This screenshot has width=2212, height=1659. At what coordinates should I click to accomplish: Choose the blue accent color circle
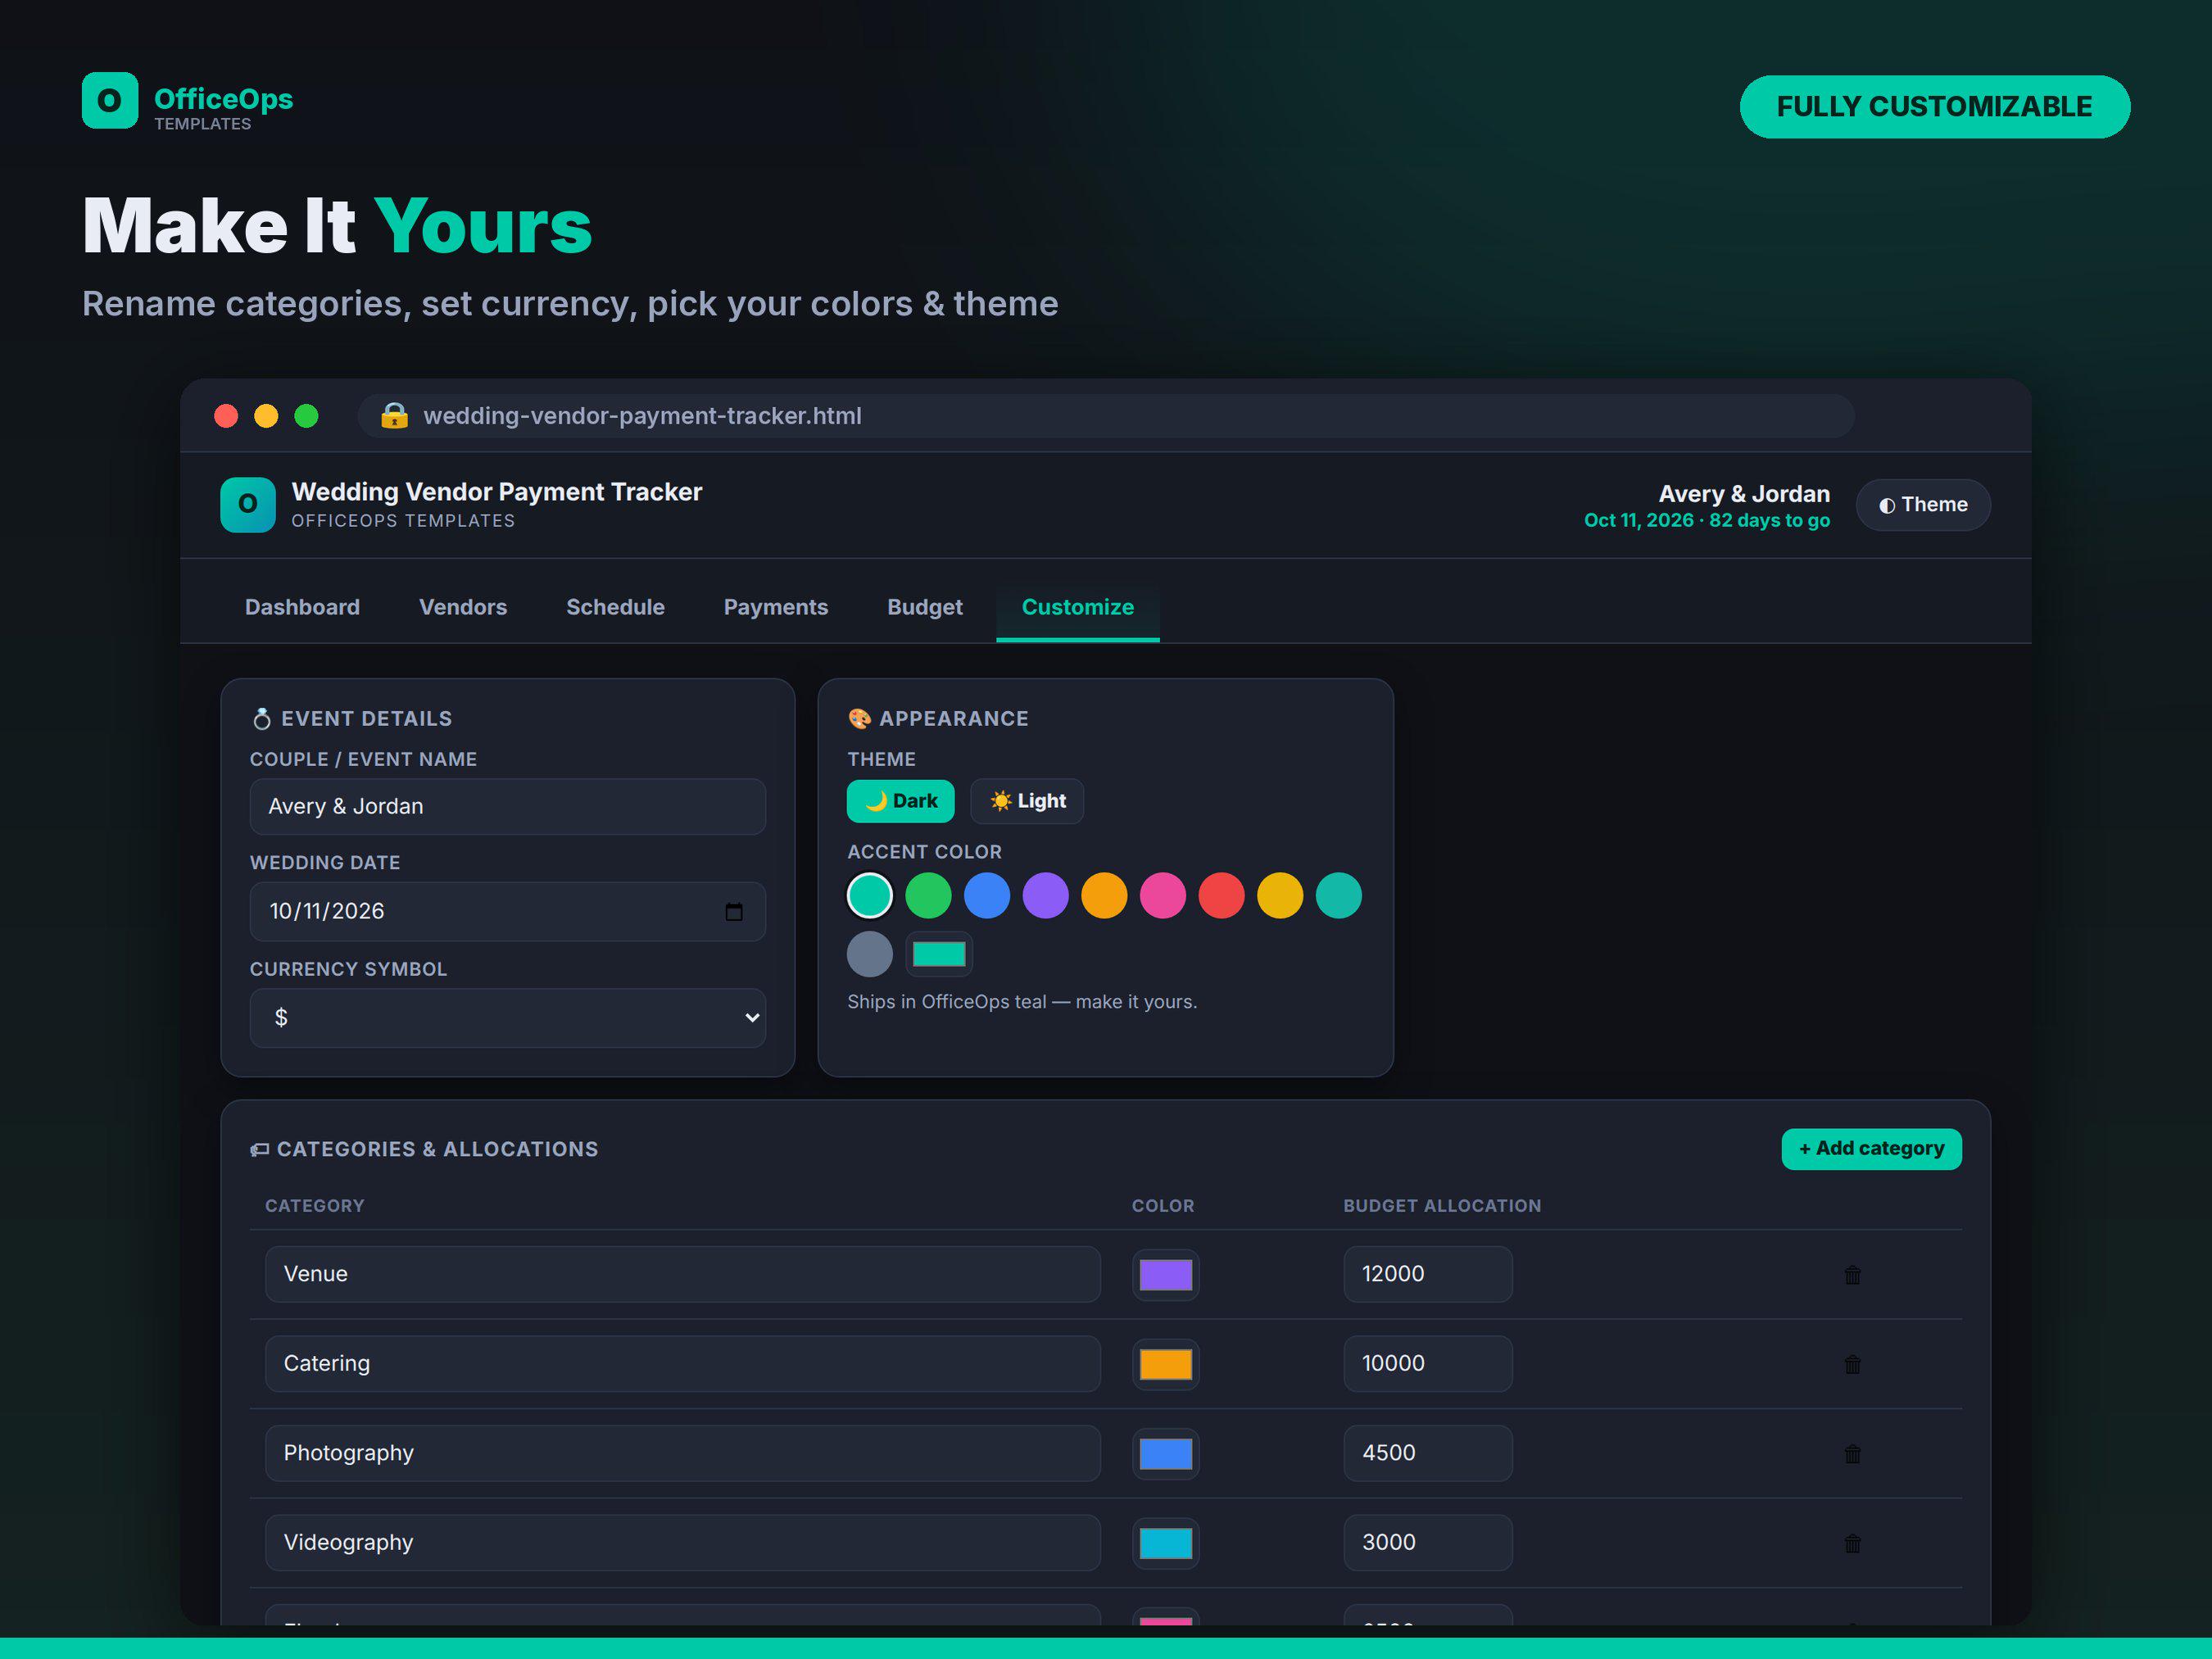click(987, 895)
